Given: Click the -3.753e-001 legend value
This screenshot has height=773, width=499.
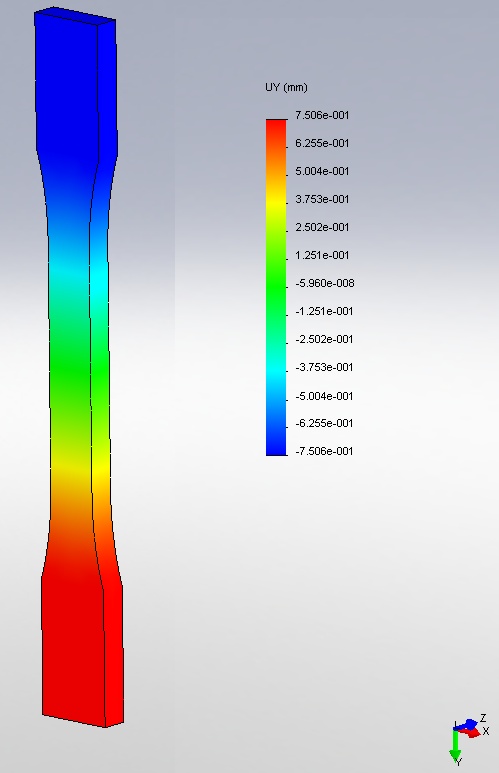Looking at the screenshot, I should click(x=324, y=367).
